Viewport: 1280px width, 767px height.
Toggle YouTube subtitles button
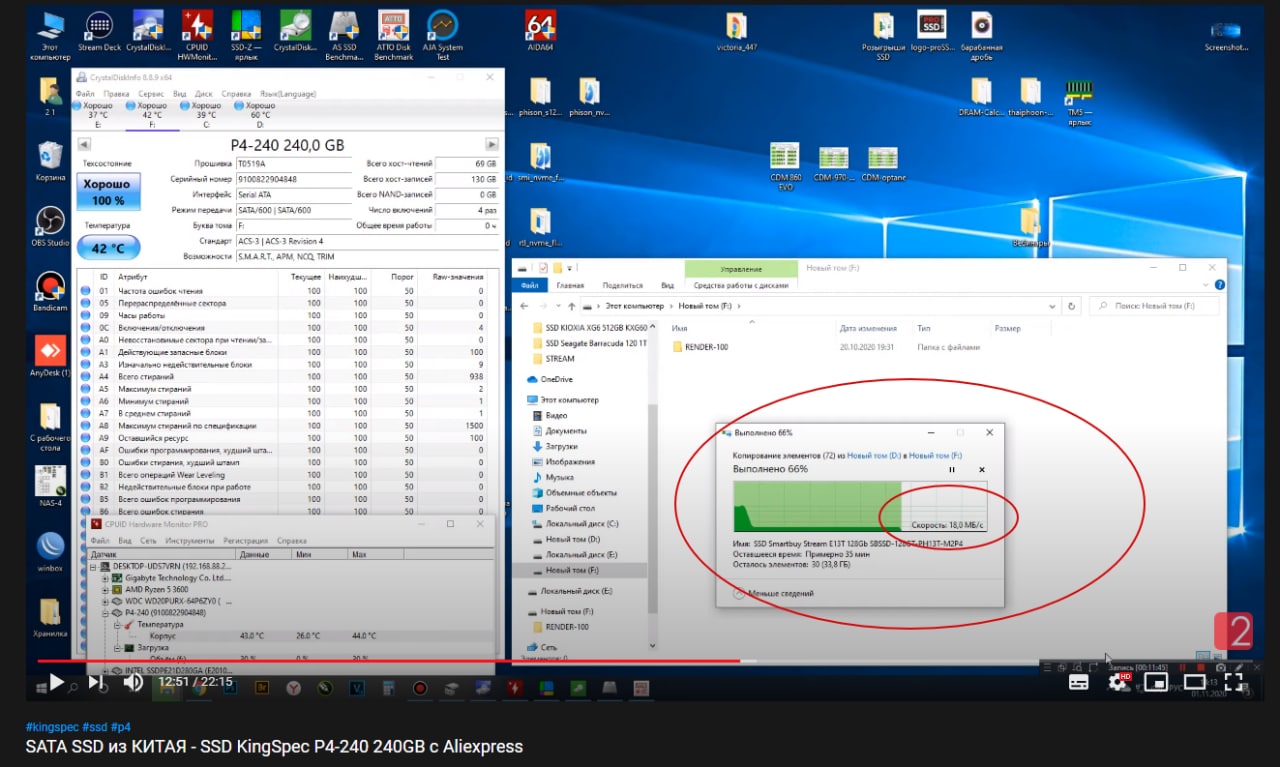(x=1079, y=682)
